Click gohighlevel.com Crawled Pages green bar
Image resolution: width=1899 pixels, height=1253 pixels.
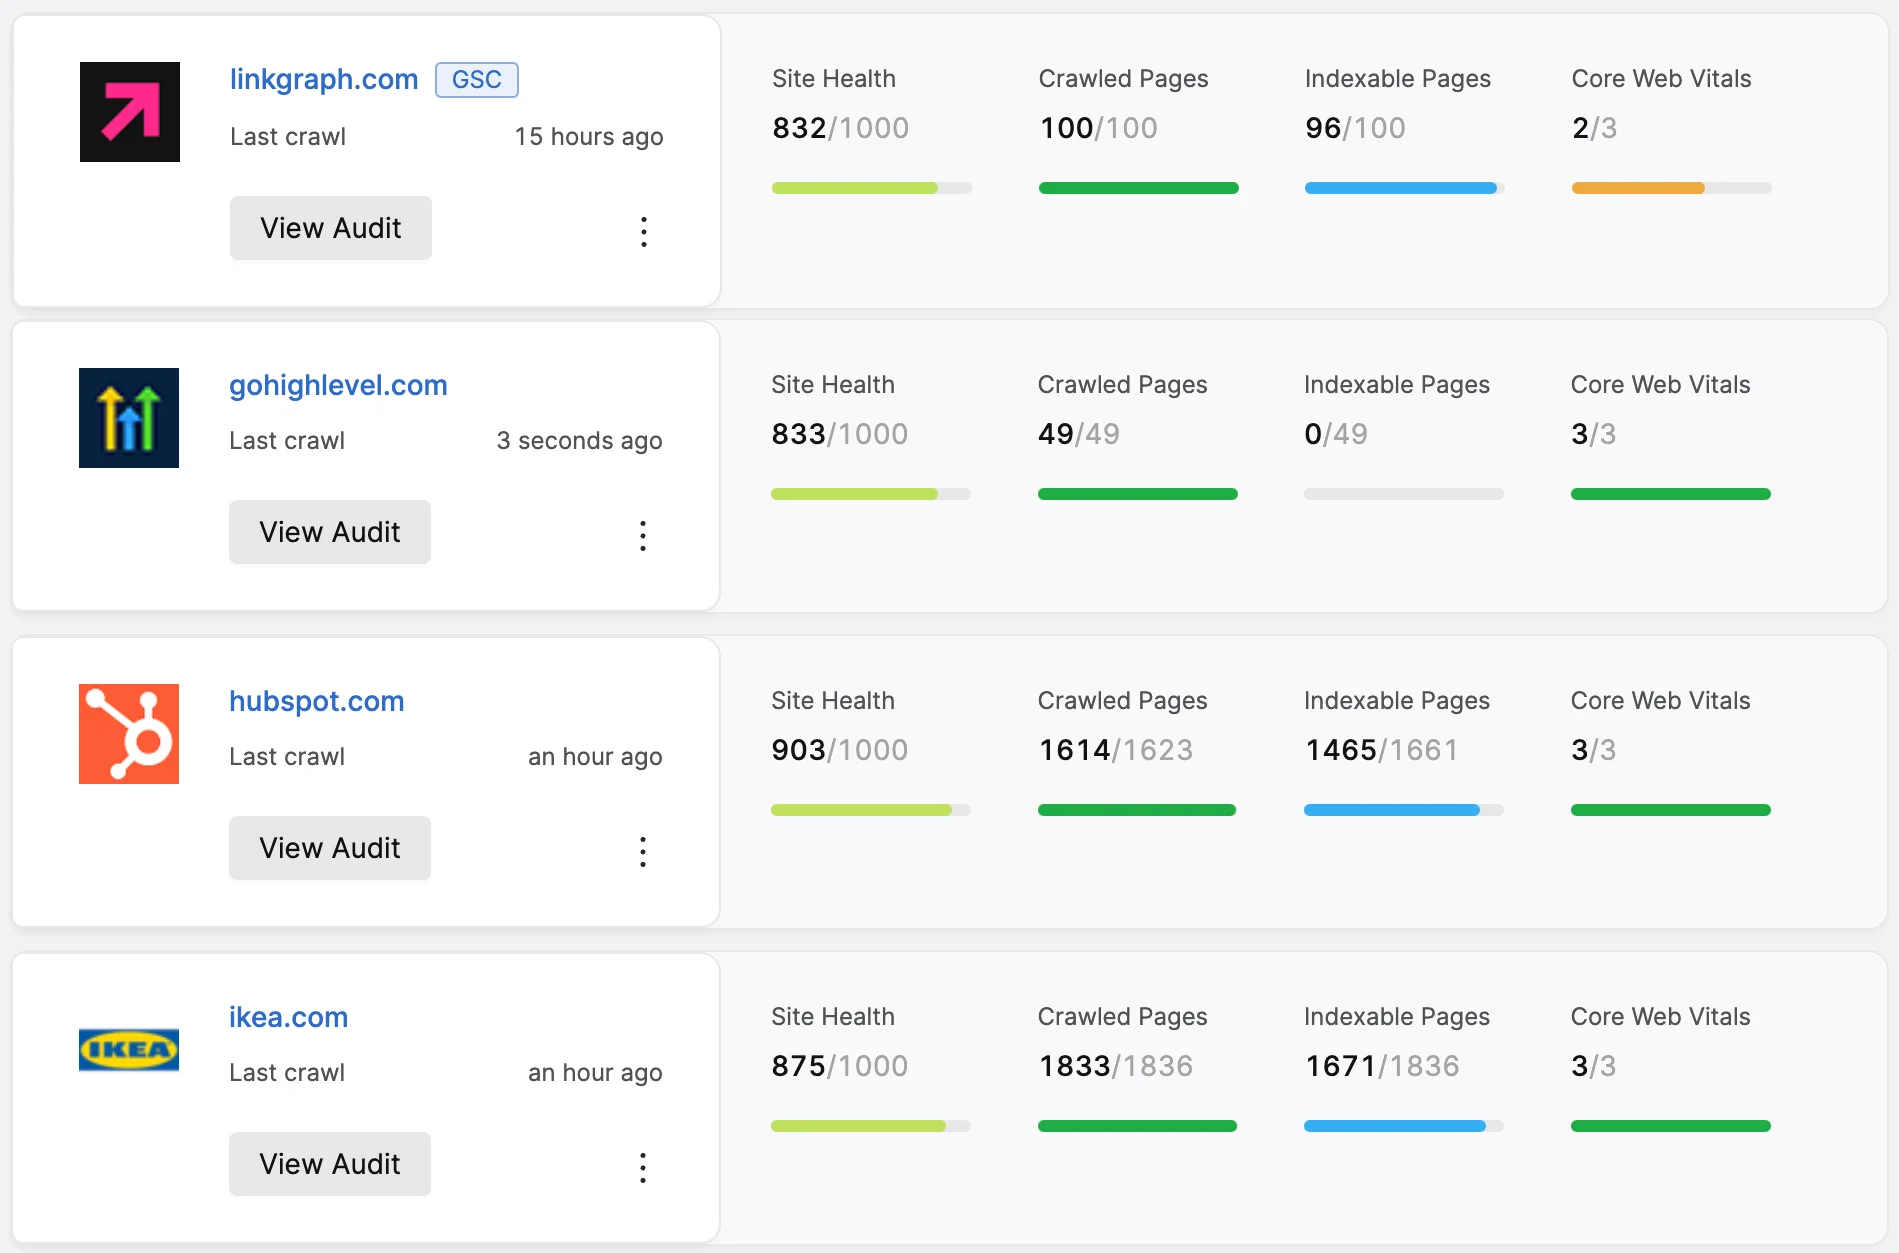pos(1138,494)
